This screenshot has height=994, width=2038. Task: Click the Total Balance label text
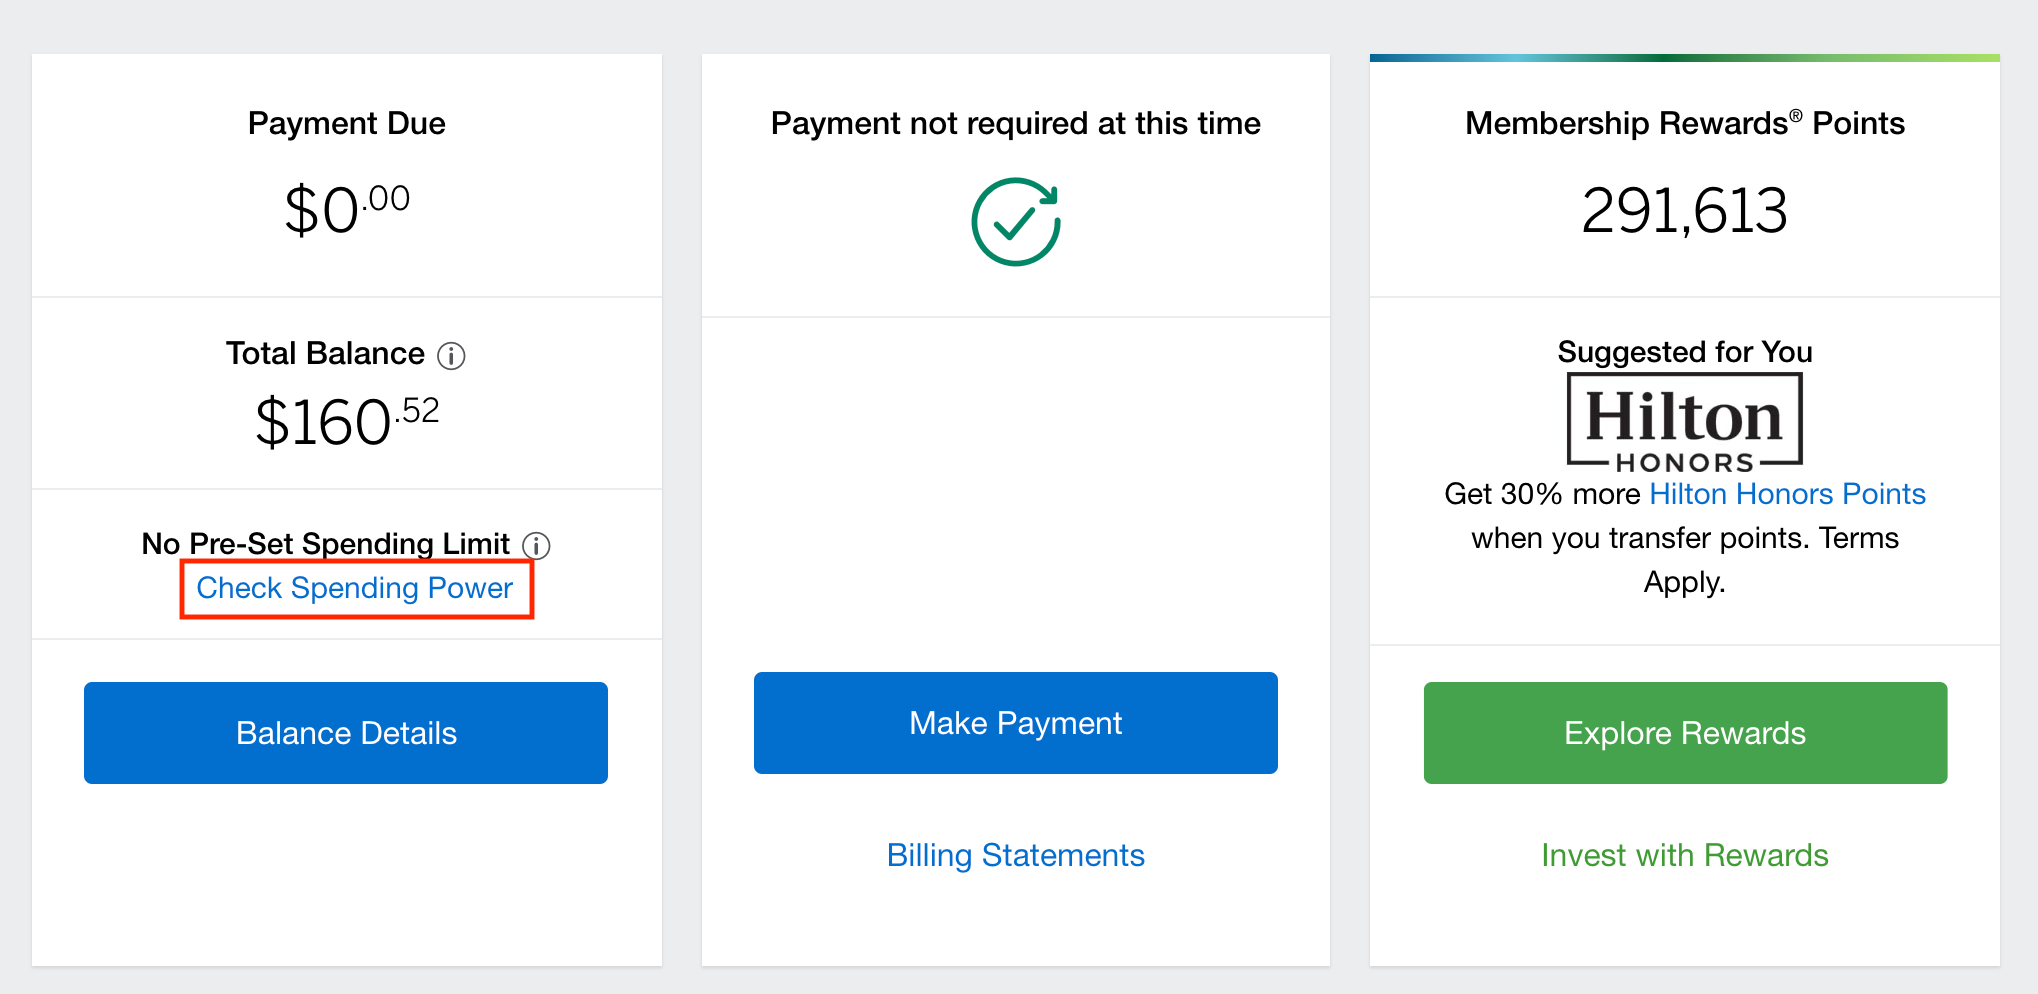coord(325,354)
